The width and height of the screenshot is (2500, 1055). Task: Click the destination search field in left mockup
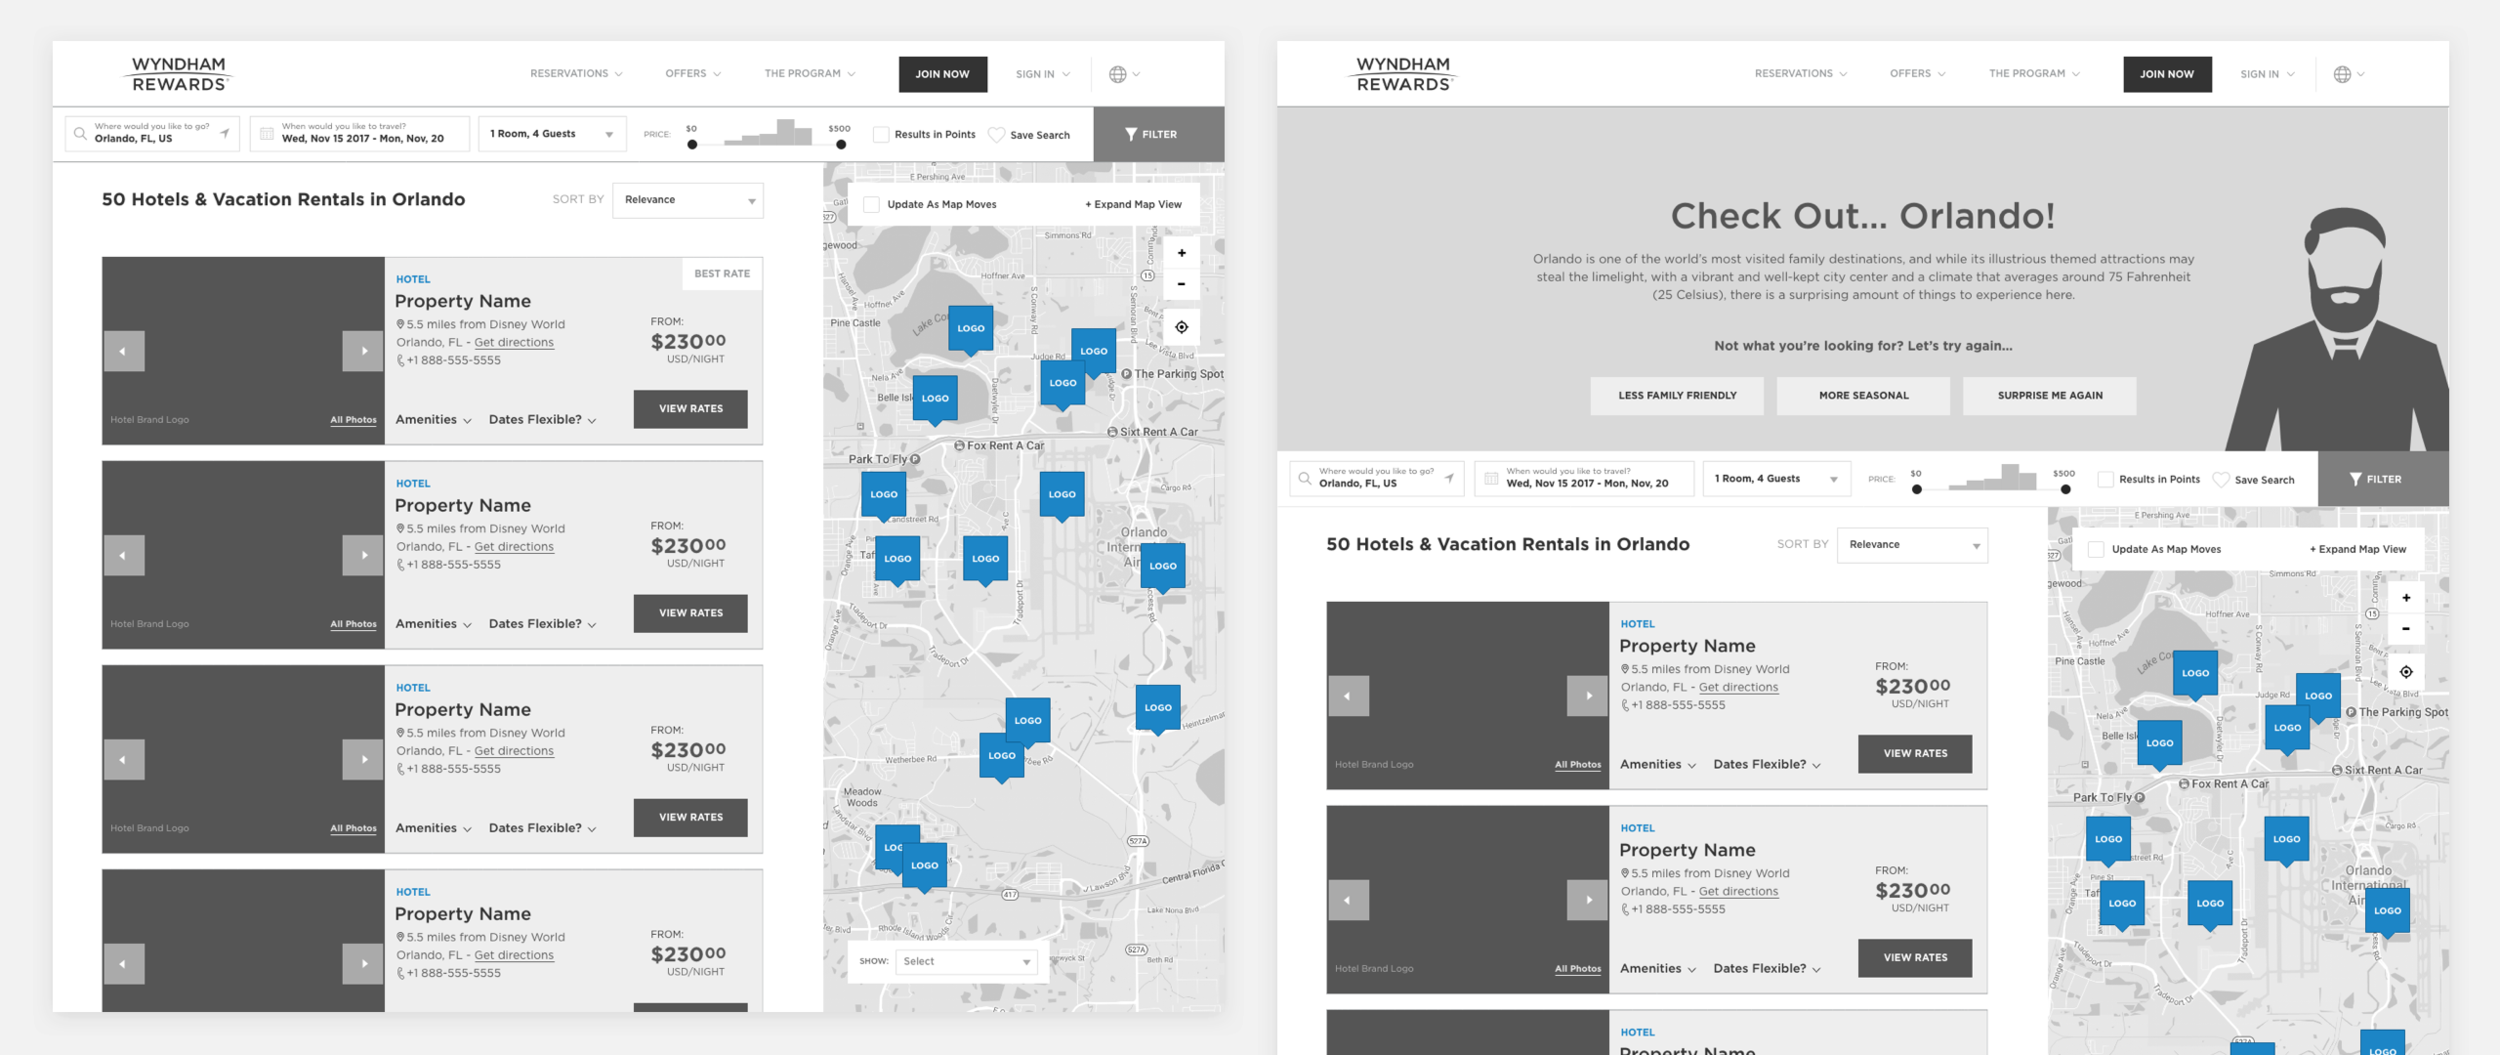(152, 134)
